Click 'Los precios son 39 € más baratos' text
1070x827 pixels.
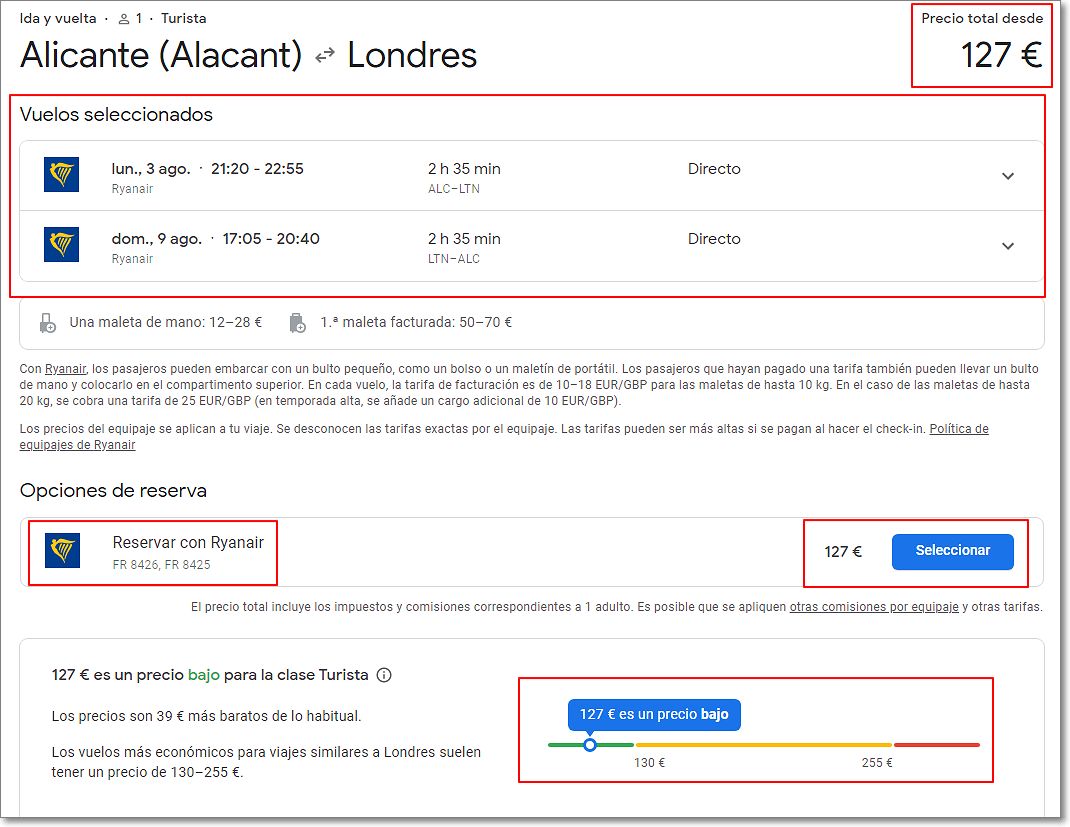click(x=206, y=716)
